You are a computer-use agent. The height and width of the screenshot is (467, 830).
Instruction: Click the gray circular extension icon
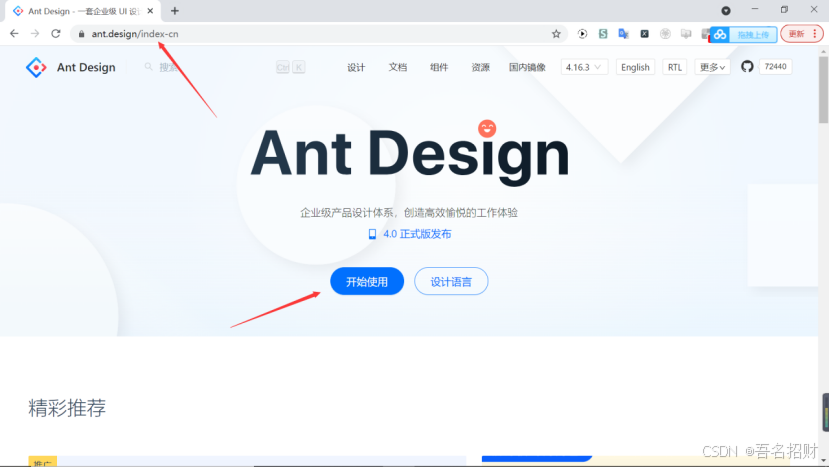point(665,34)
